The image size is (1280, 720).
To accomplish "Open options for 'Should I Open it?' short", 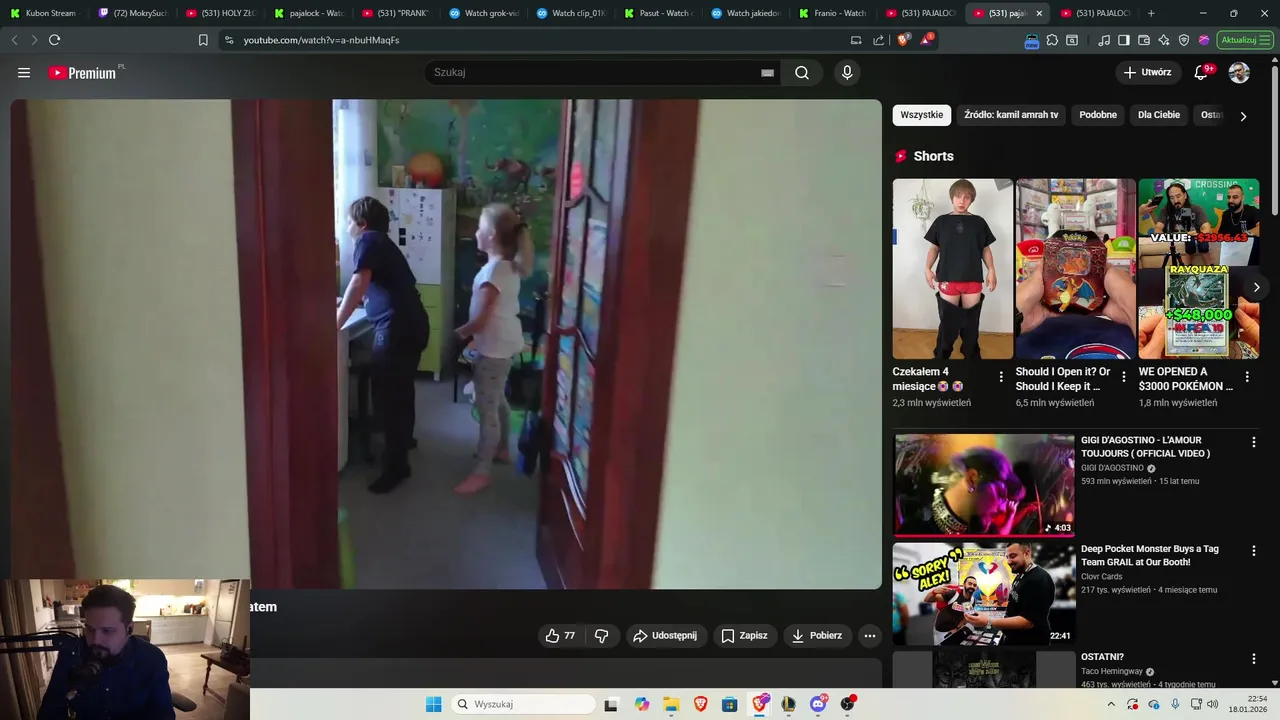I will pyautogui.click(x=1124, y=377).
